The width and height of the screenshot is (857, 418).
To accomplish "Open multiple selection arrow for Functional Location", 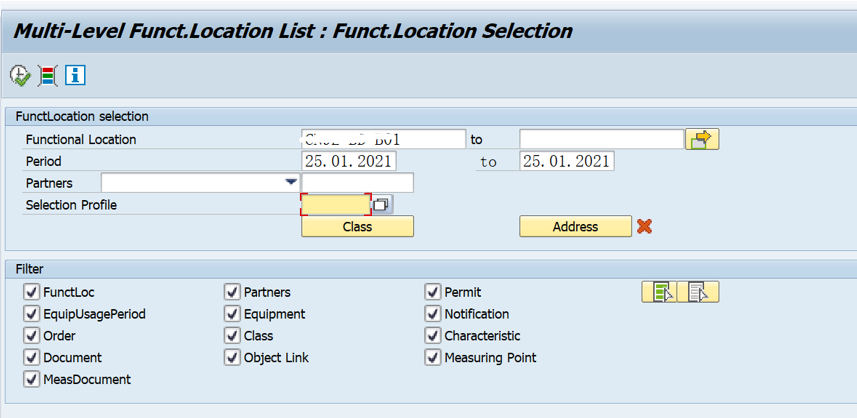I will click(x=702, y=139).
